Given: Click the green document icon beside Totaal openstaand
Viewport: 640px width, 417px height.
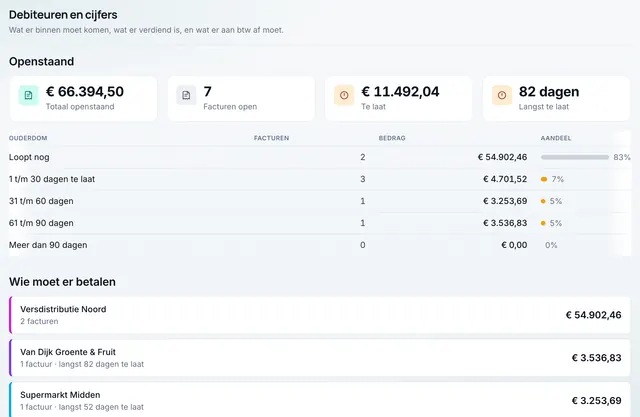Looking at the screenshot, I should pos(29,95).
